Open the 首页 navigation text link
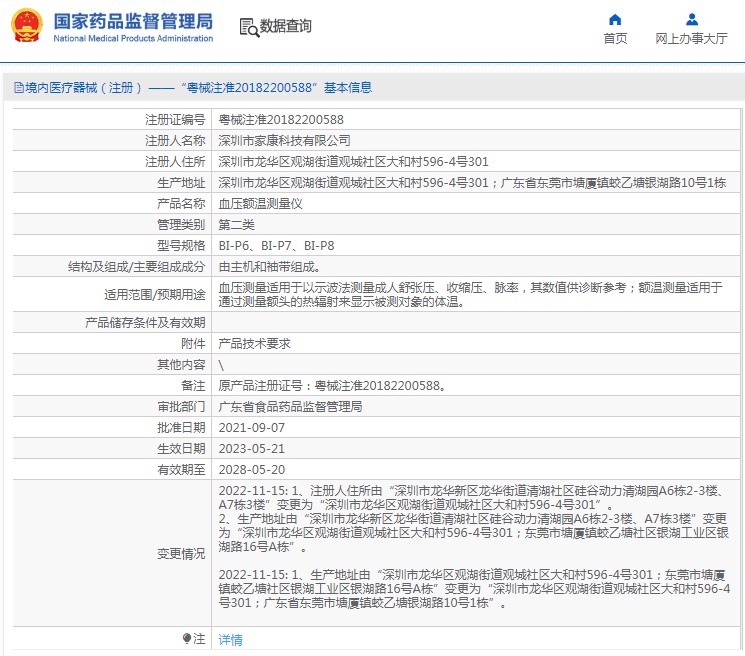Image resolution: width=745 pixels, height=656 pixels. coord(615,39)
